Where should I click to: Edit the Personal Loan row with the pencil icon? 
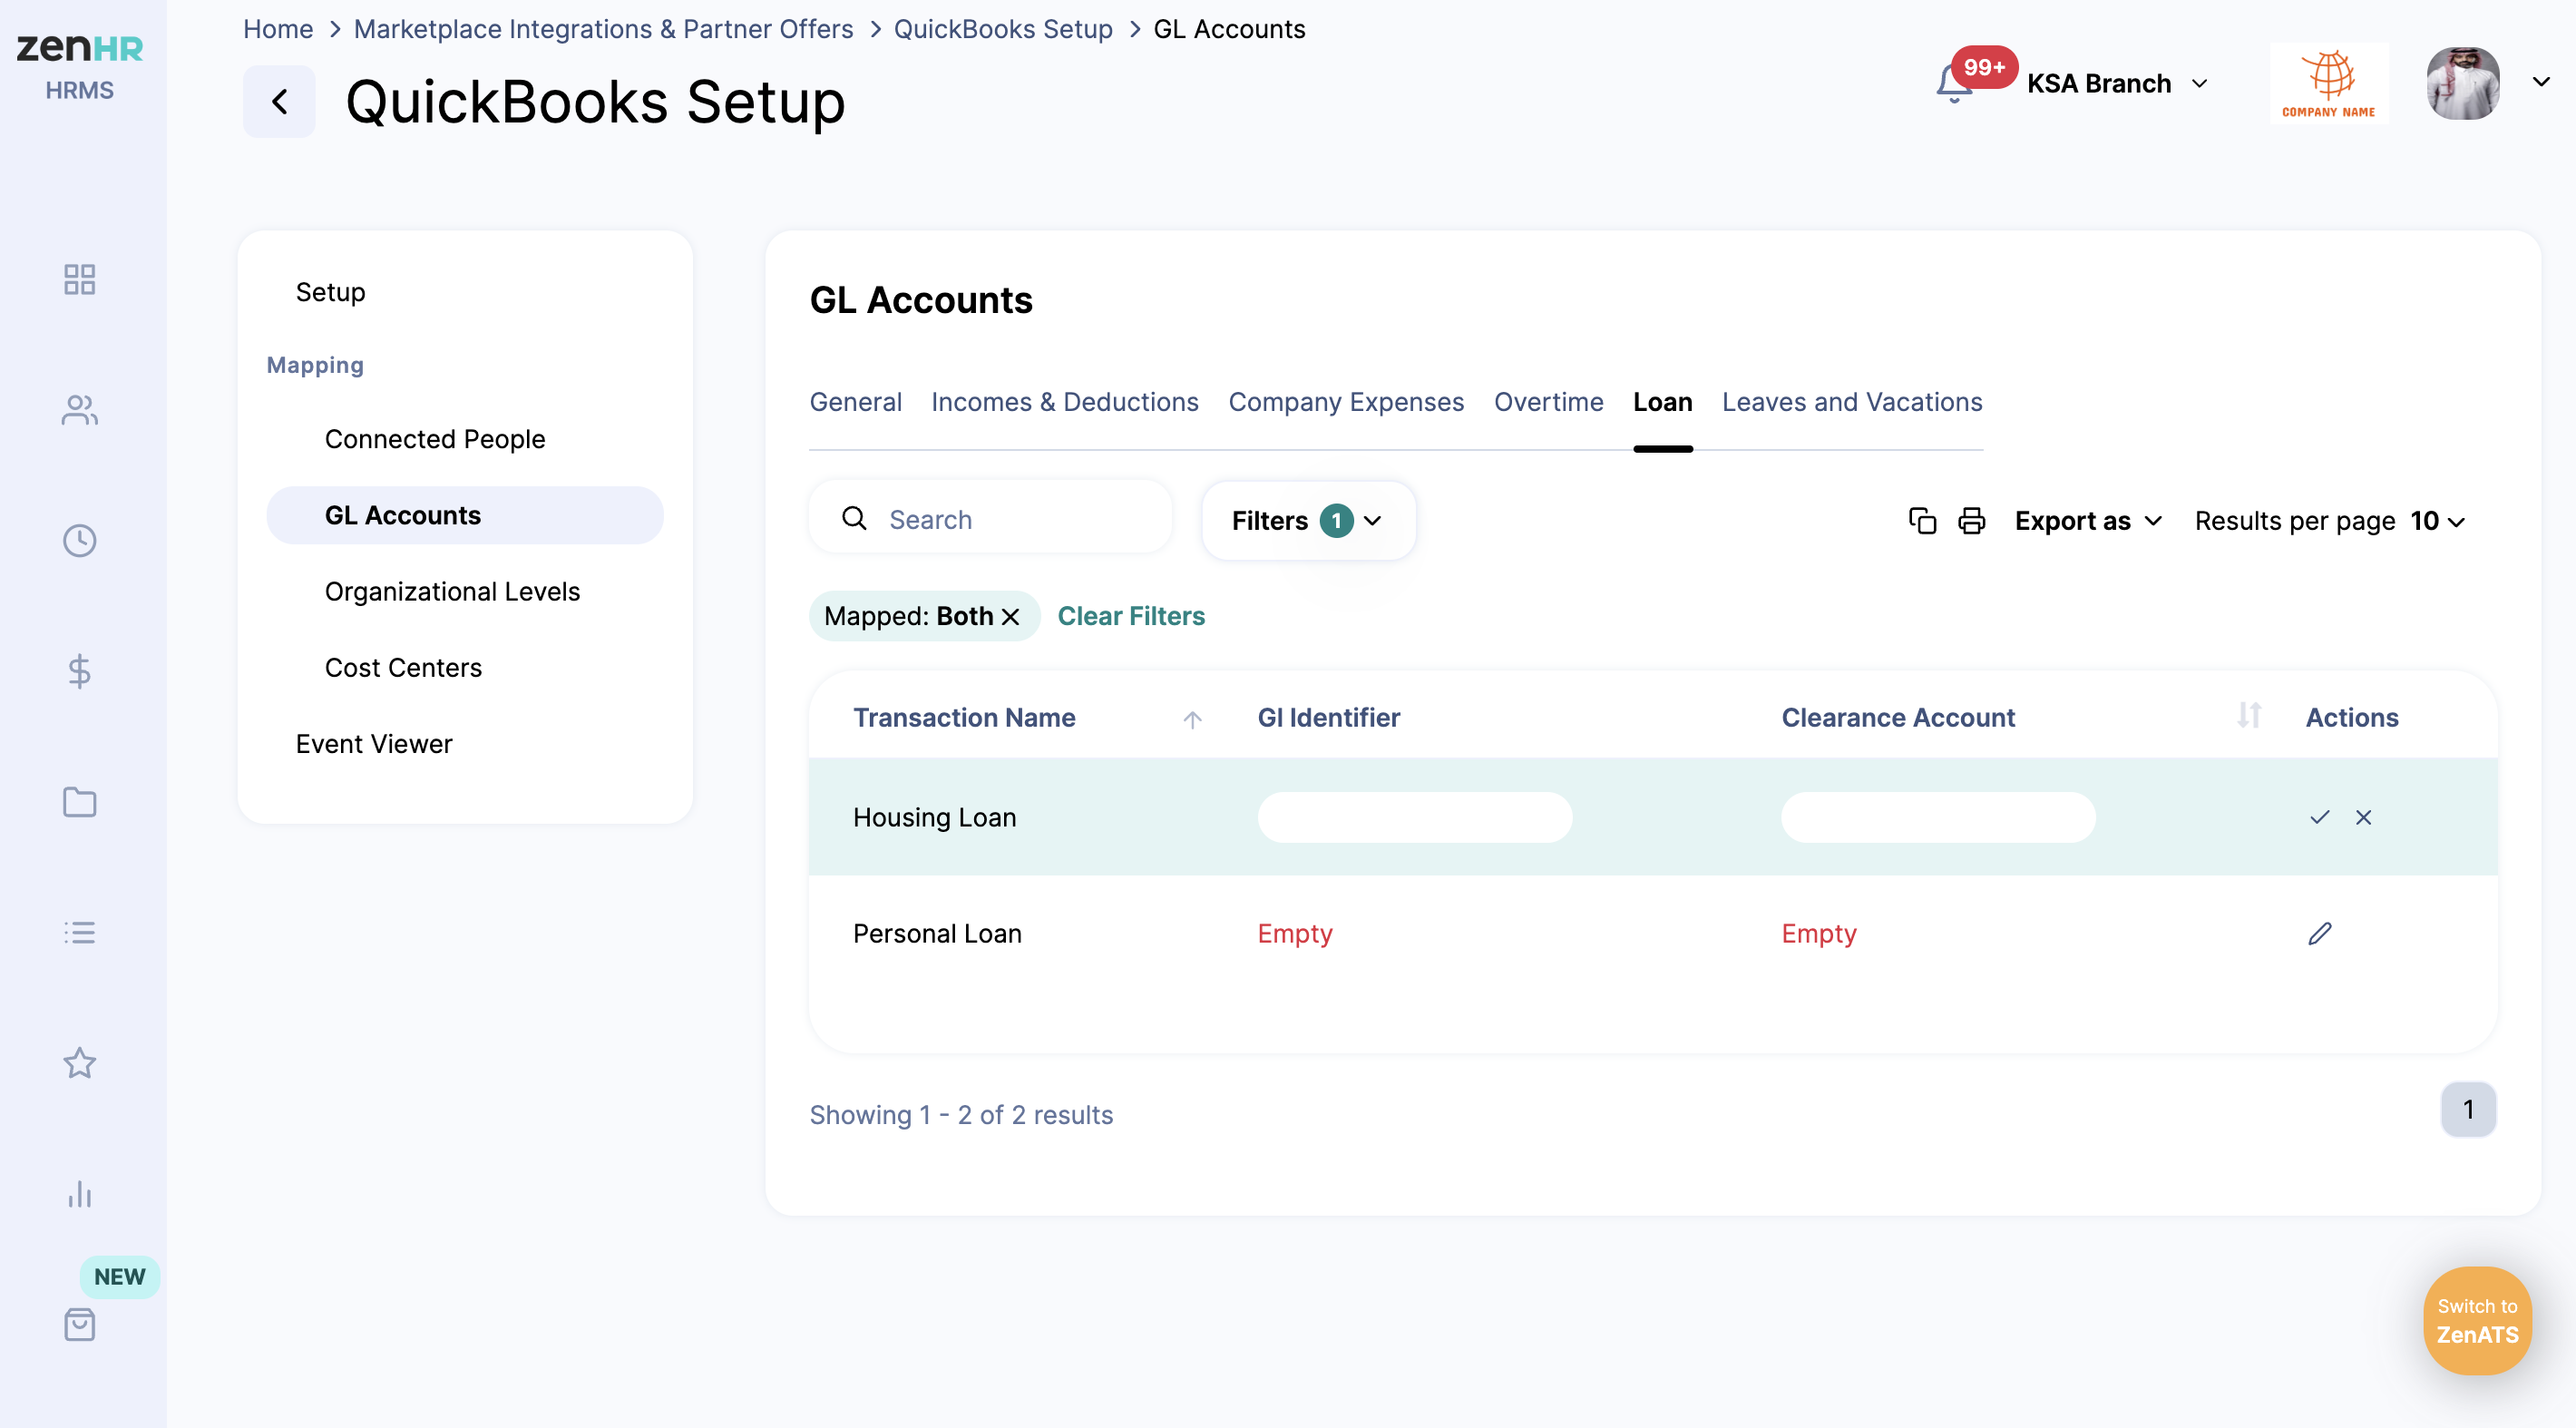pos(2319,933)
